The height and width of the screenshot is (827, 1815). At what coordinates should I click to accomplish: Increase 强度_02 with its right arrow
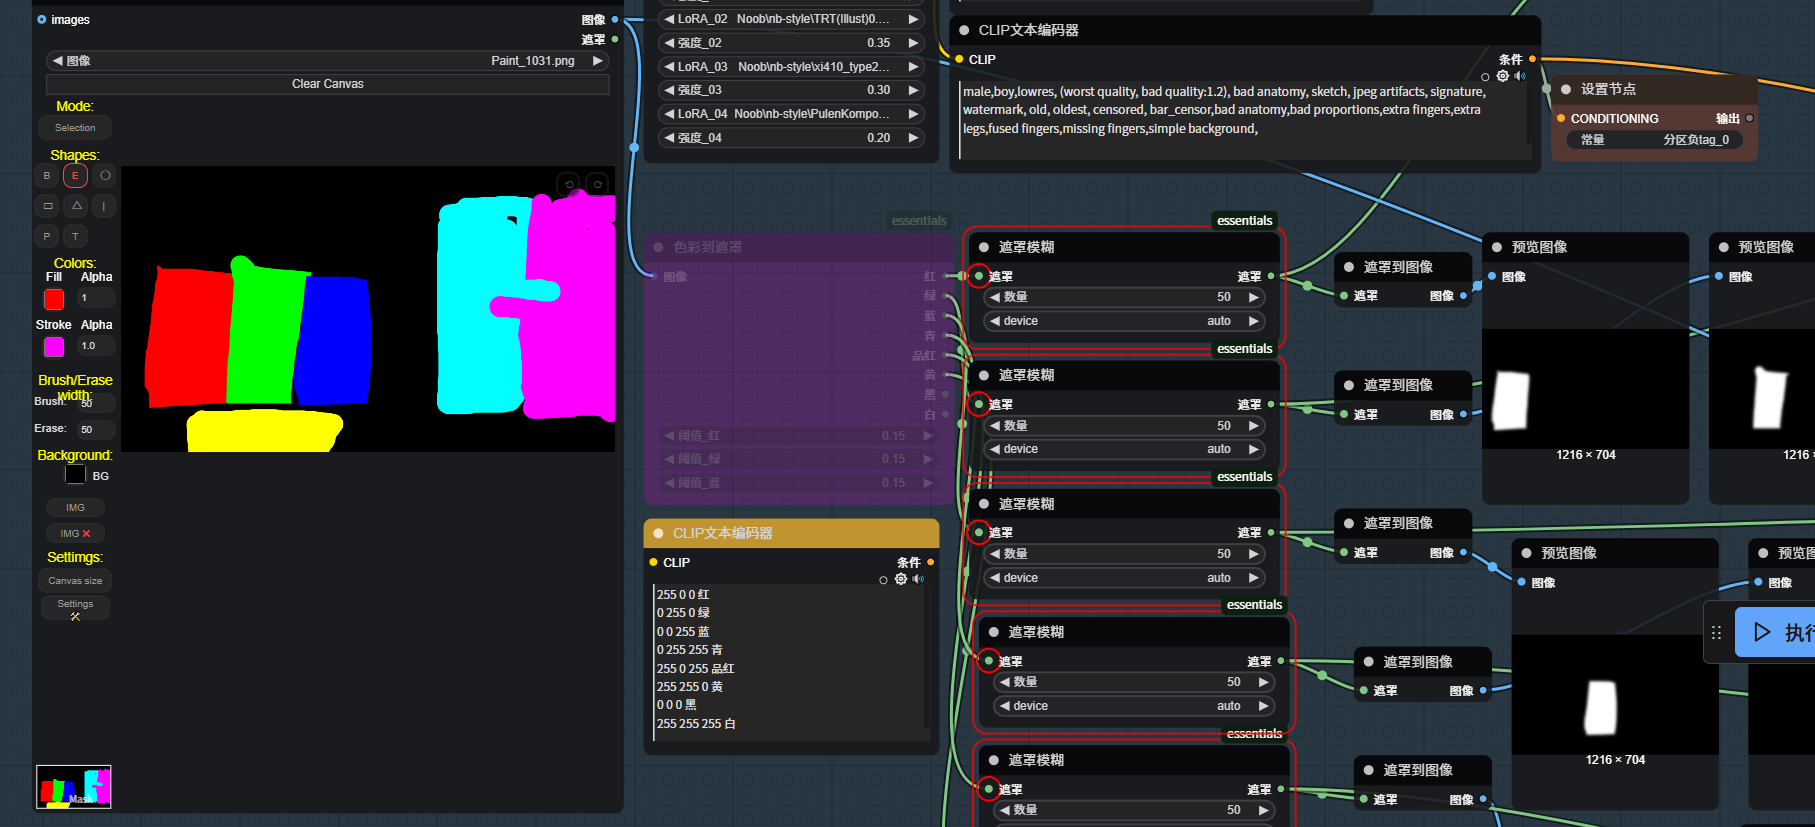(913, 43)
